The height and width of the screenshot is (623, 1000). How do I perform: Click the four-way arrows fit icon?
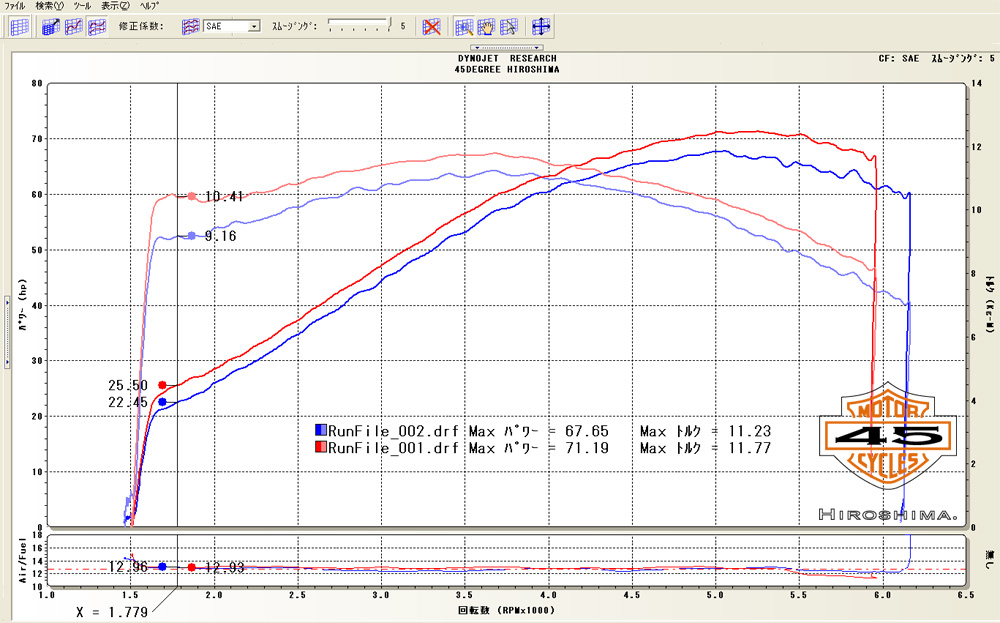click(x=541, y=27)
